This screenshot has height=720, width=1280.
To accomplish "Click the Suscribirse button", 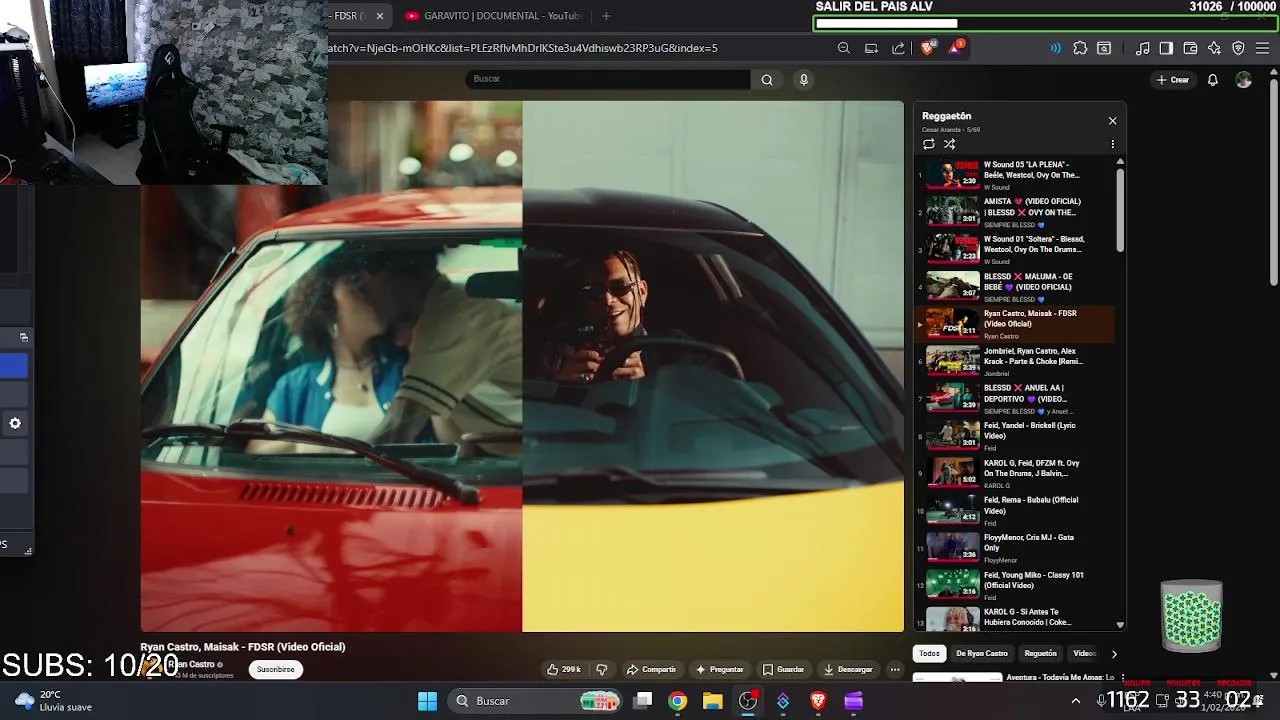I will [x=275, y=669].
